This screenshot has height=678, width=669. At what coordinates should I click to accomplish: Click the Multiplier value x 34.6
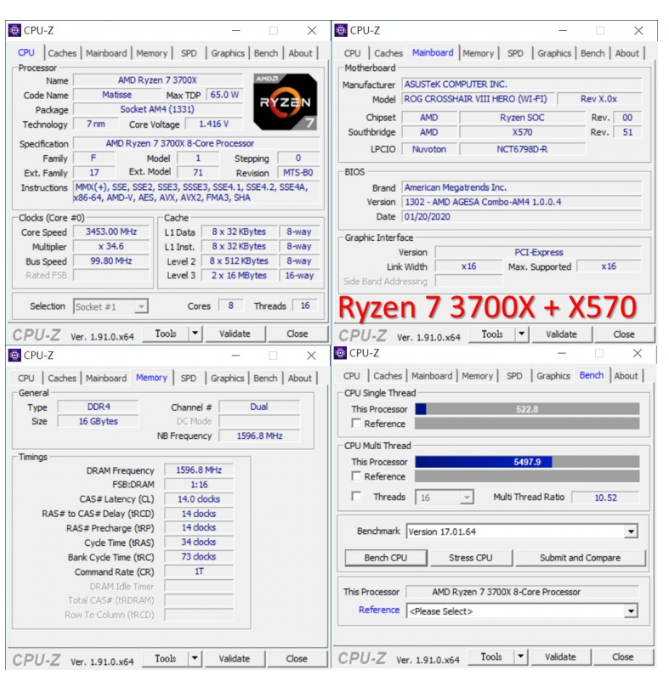[x=111, y=246]
